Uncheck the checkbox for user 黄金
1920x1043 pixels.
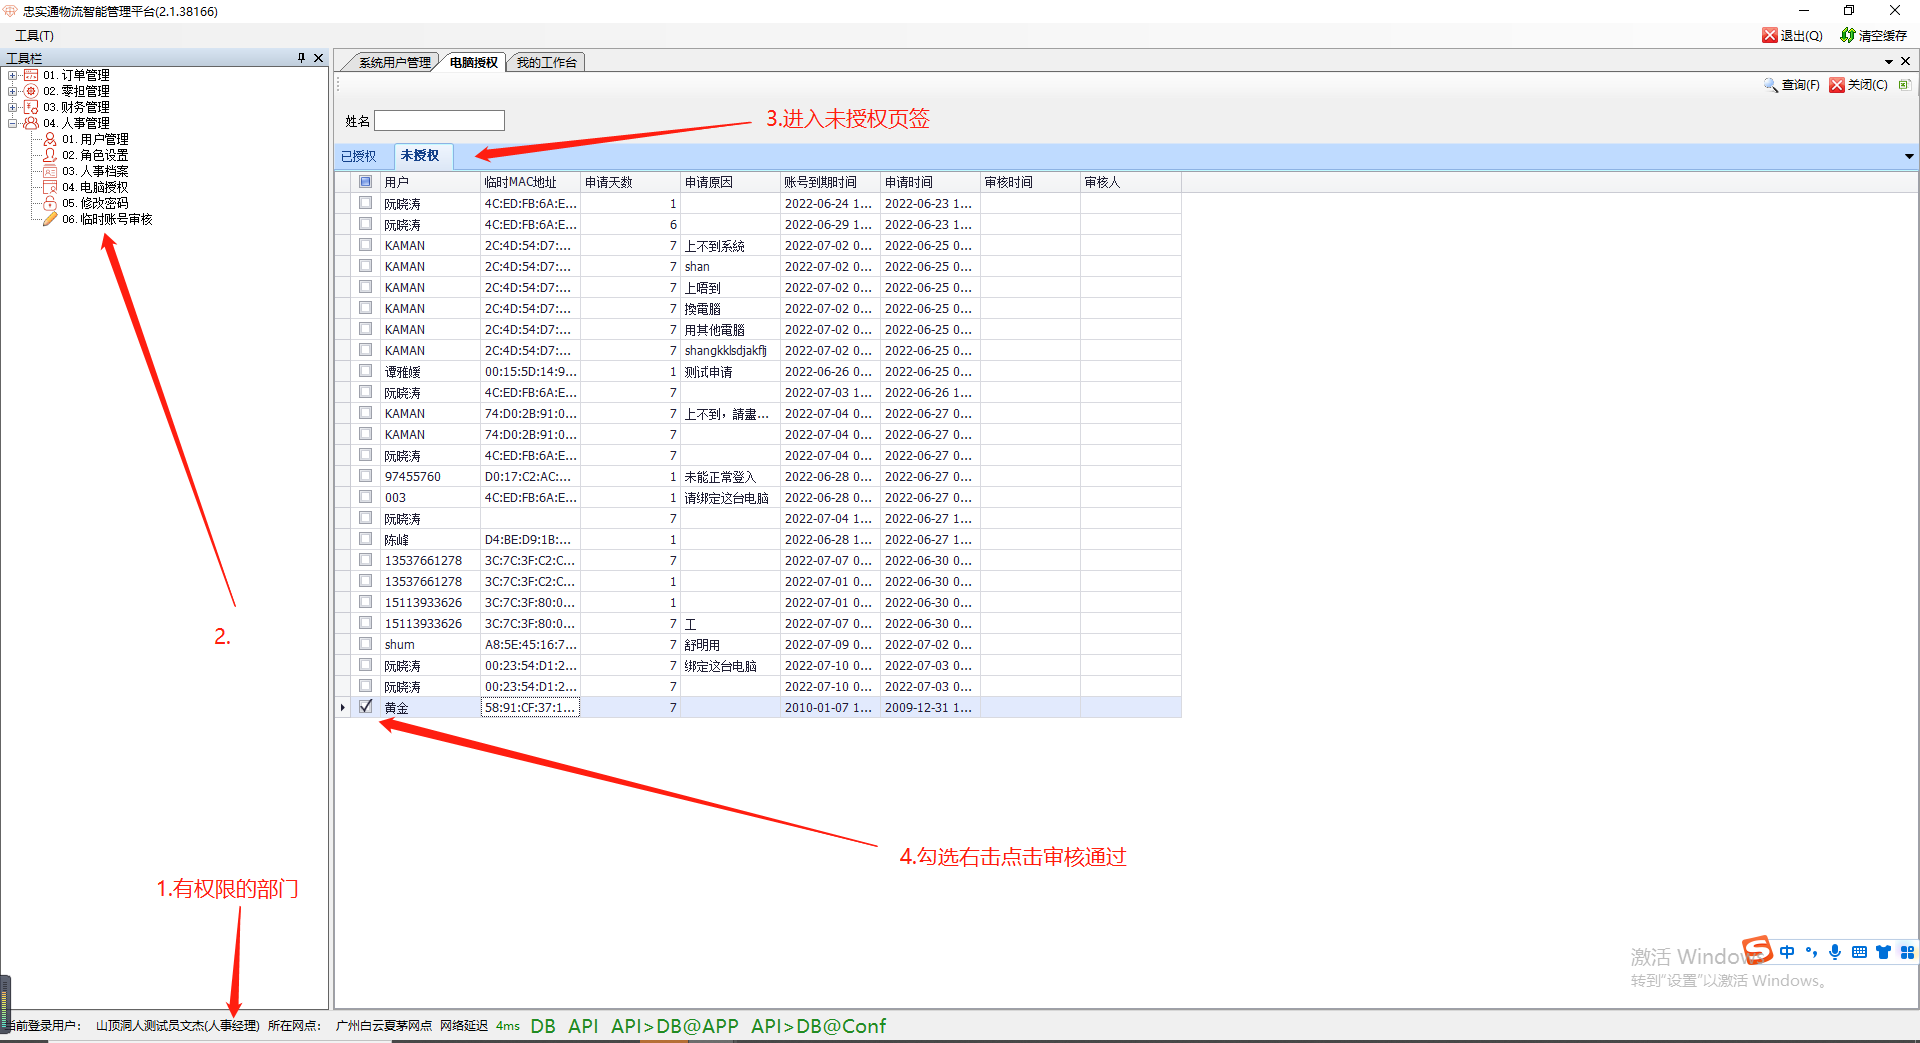click(366, 707)
